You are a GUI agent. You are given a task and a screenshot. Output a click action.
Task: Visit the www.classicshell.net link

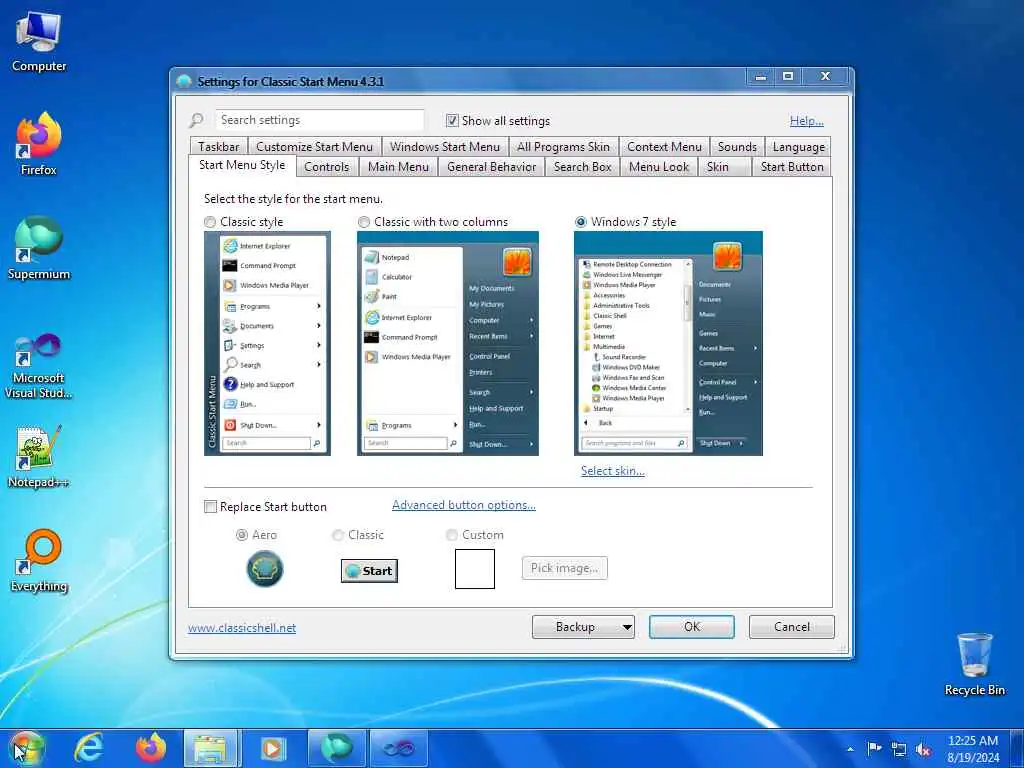[242, 628]
